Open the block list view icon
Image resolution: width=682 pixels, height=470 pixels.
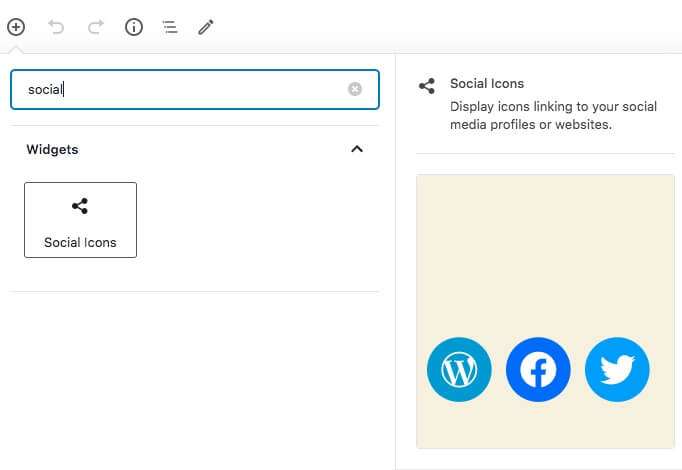(x=170, y=27)
